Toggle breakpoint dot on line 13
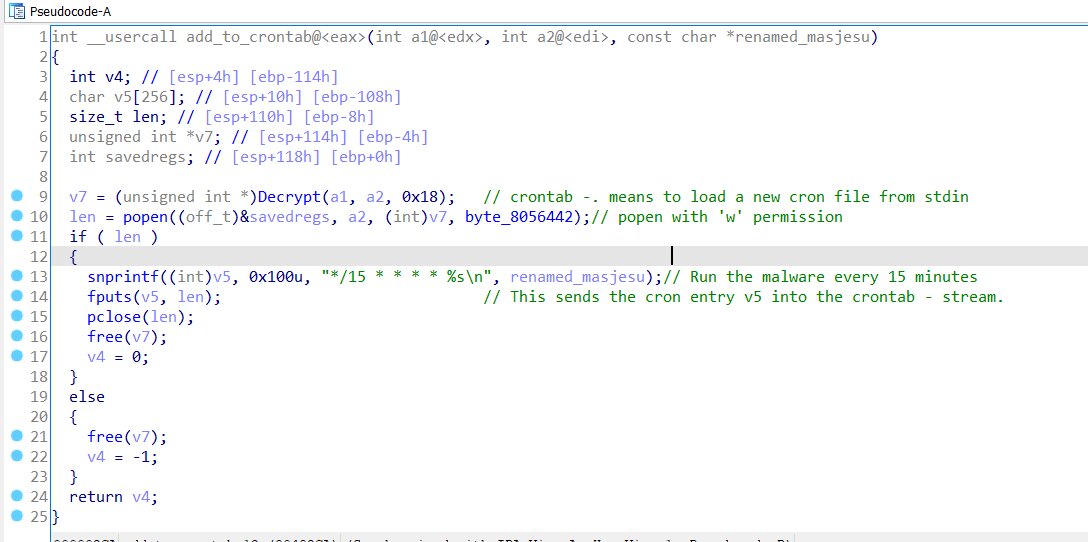The image size is (1088, 542). 15,276
